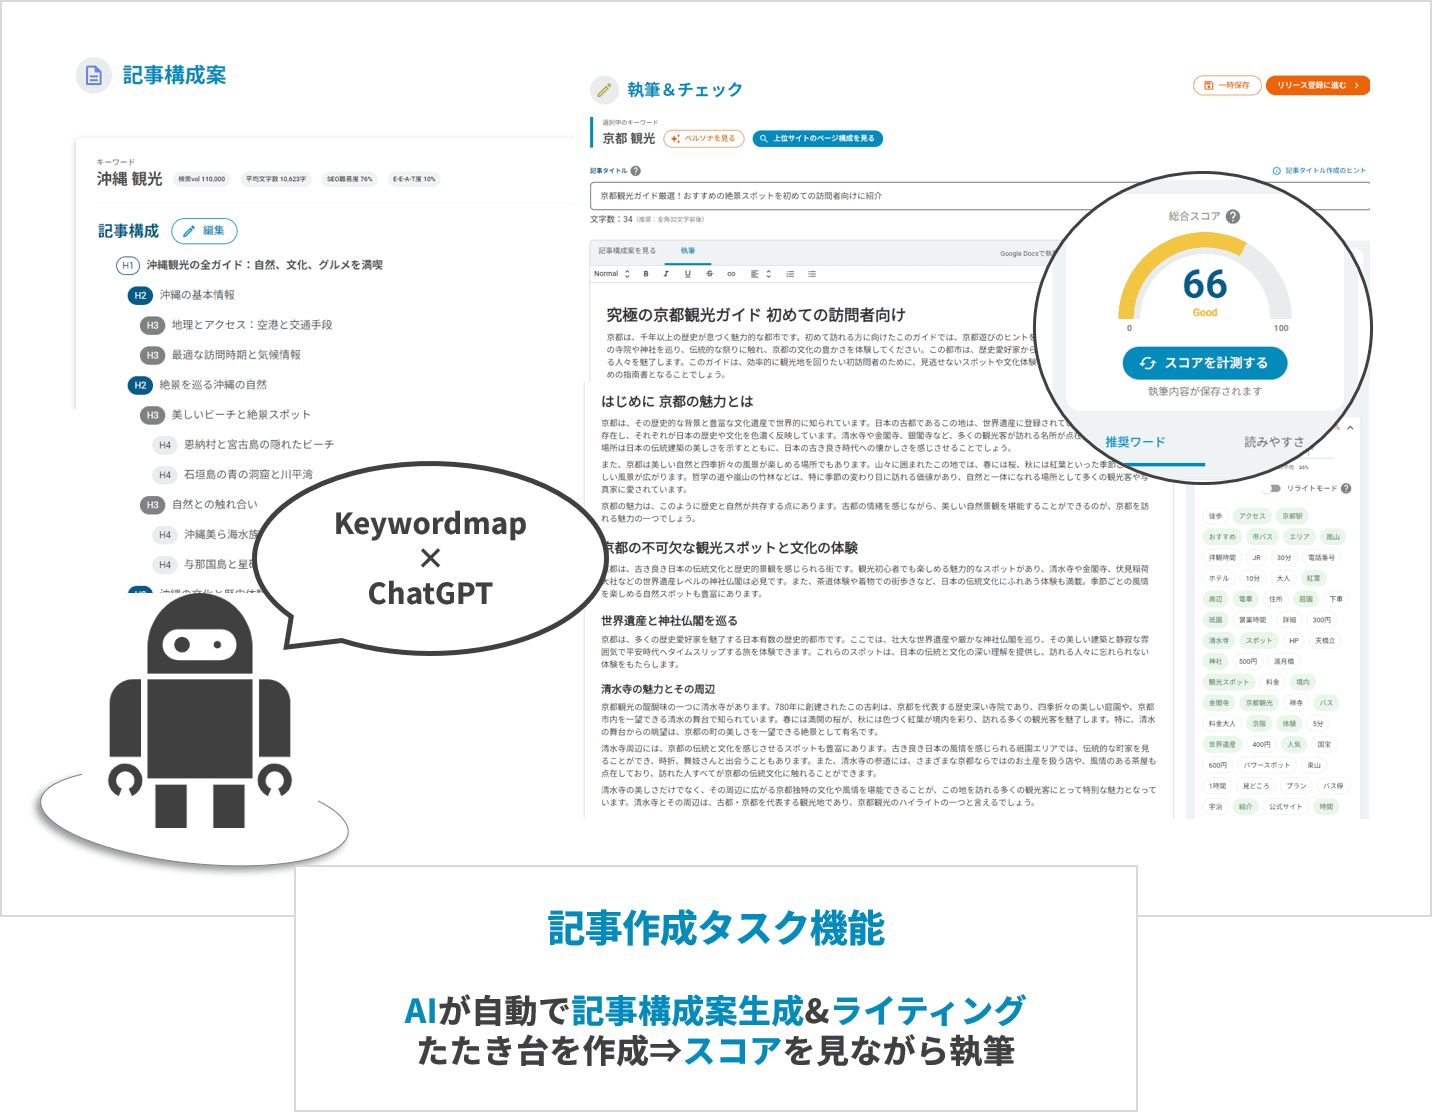Image resolution: width=1432 pixels, height=1112 pixels.
Task: Click the bold formatting icon
Action: 646,274
